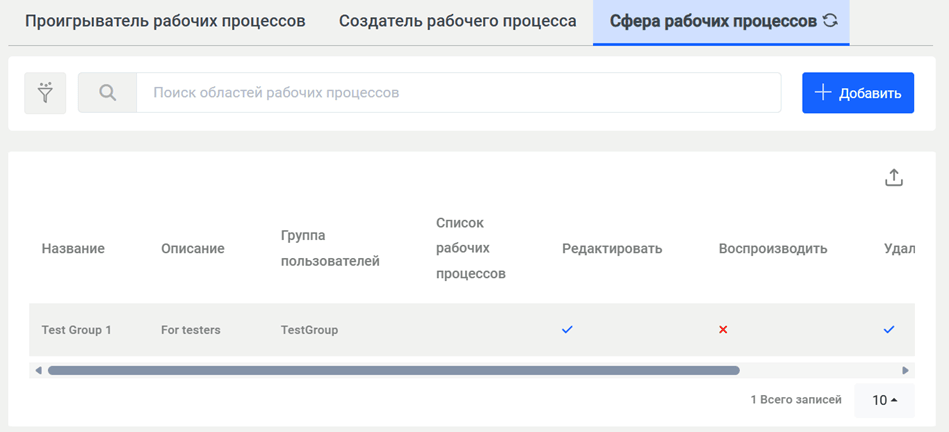Click the Test Group 1 cell
This screenshot has width=949, height=432.
[x=76, y=330]
